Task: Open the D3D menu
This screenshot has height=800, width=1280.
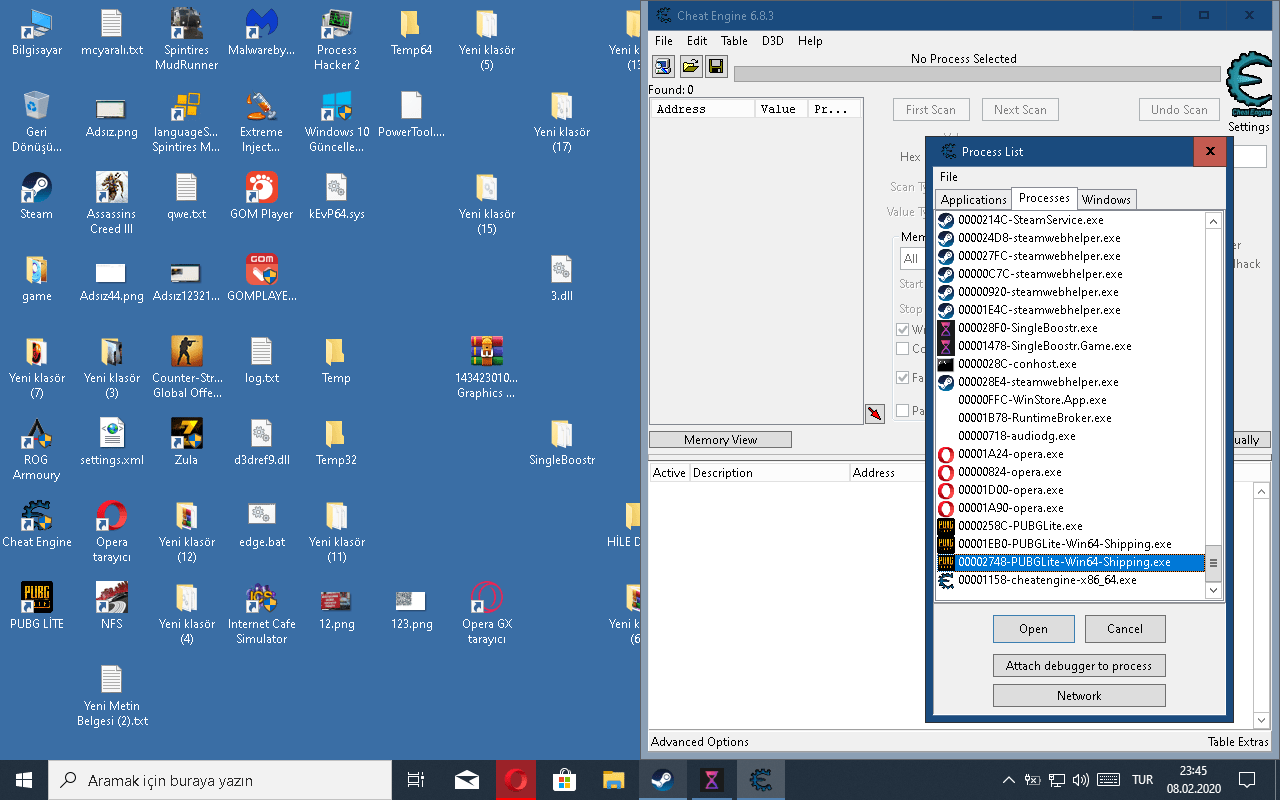Action: [x=773, y=41]
